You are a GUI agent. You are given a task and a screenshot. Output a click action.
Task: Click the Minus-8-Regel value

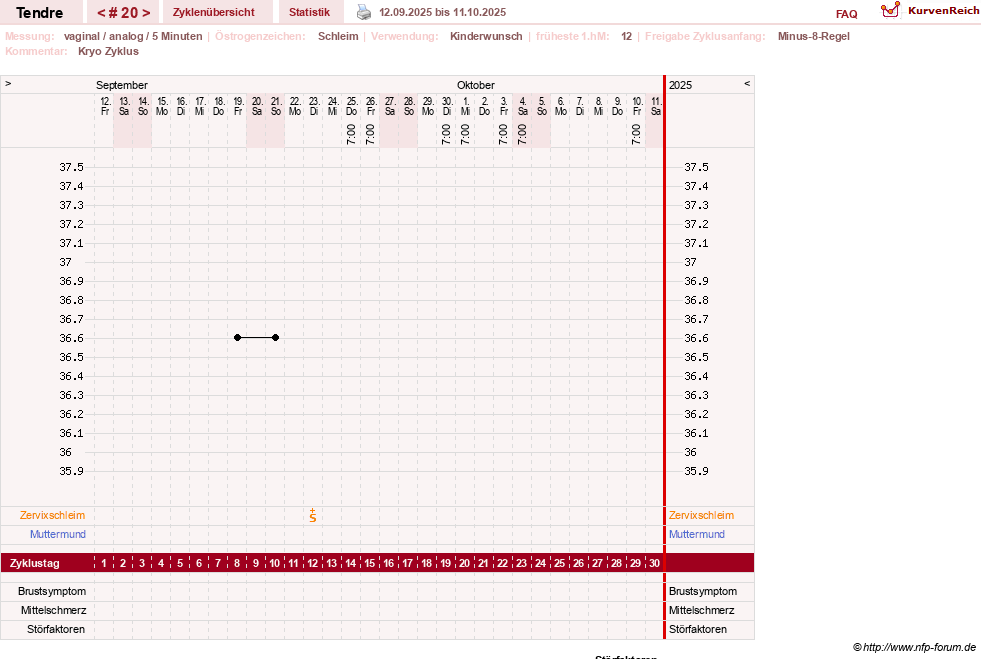coord(813,36)
